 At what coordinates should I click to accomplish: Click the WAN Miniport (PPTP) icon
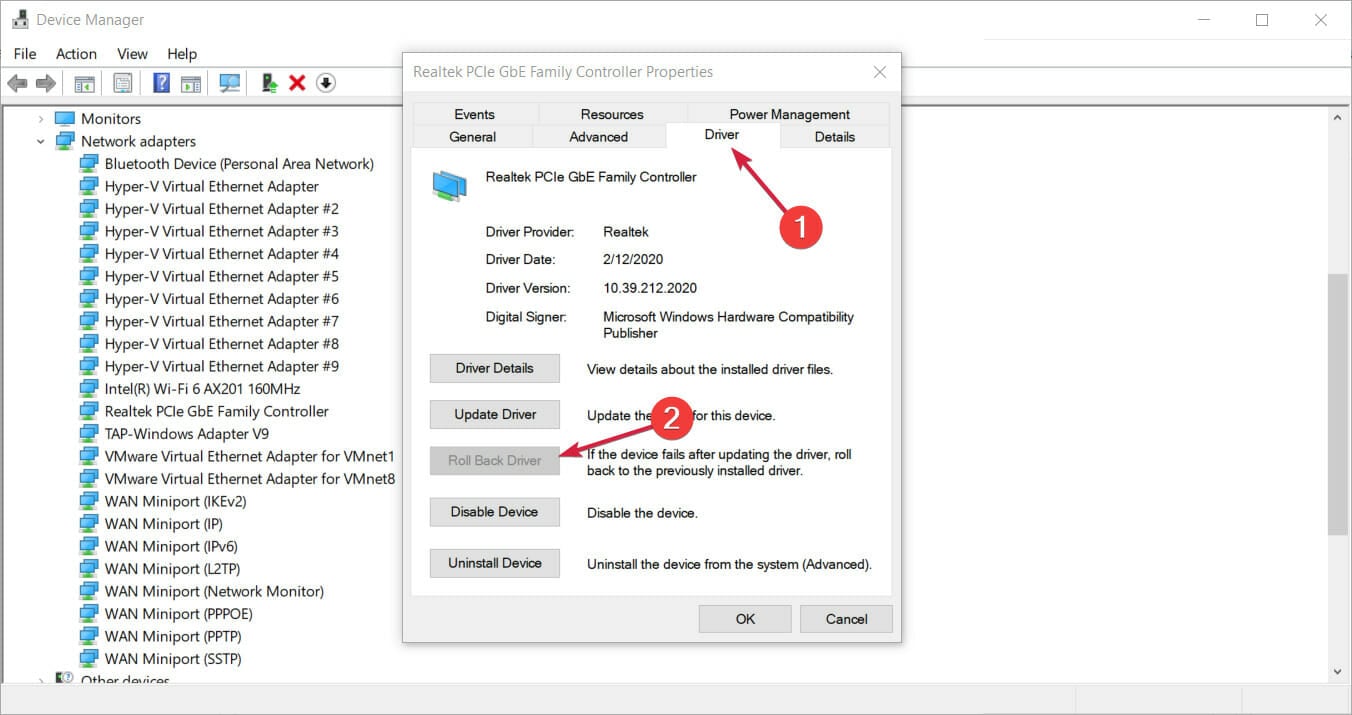click(x=89, y=636)
